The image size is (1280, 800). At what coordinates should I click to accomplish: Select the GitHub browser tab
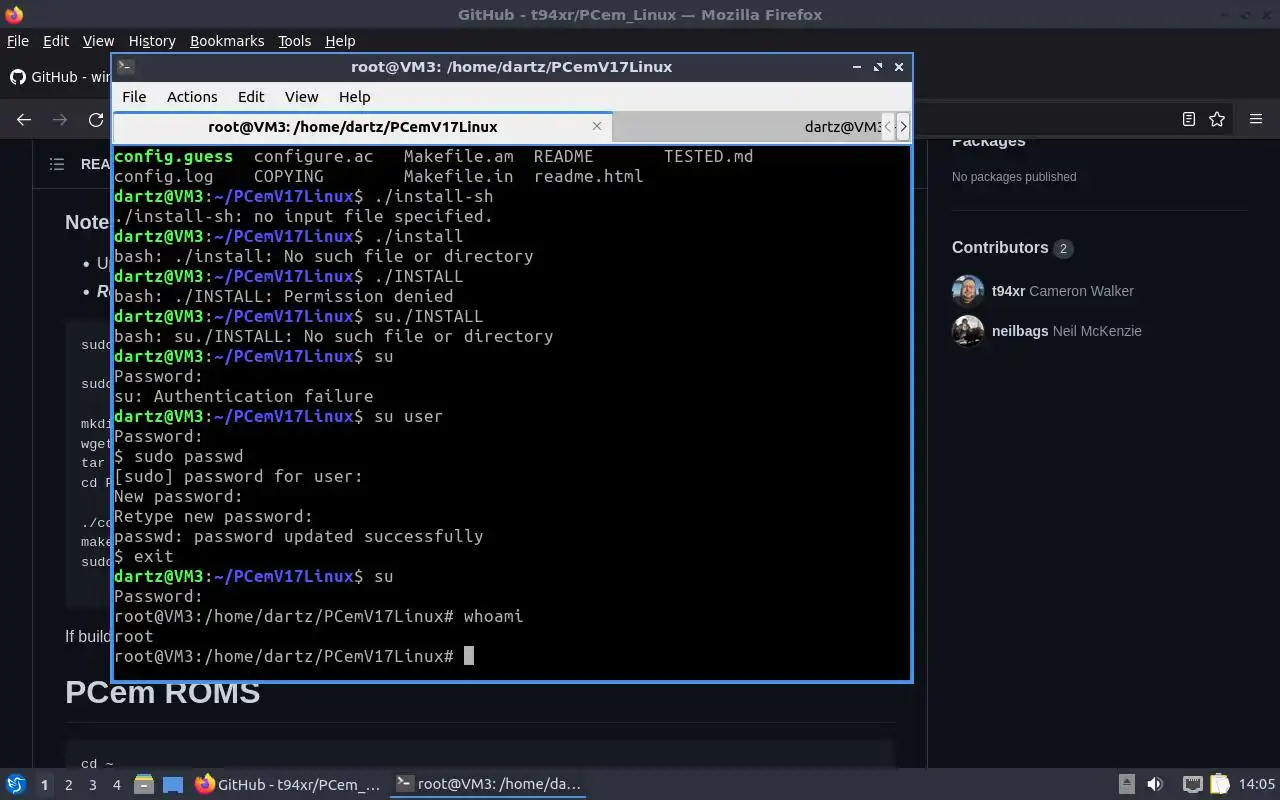60,77
